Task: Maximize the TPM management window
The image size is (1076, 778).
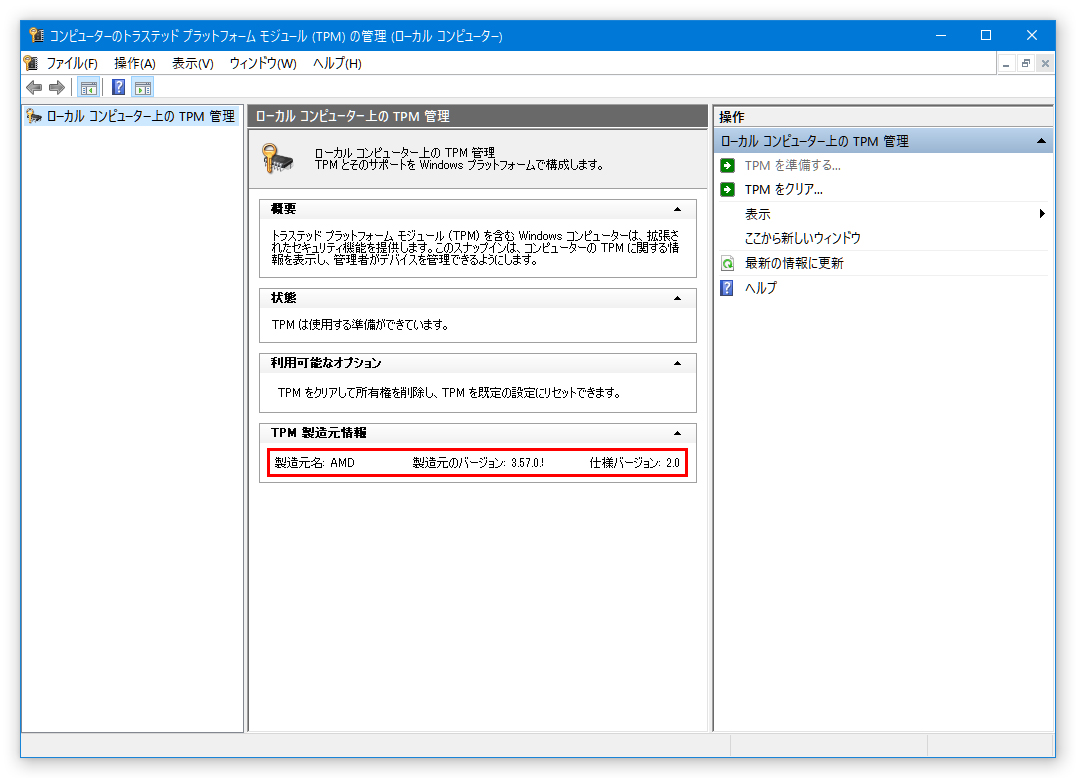Action: coord(985,35)
